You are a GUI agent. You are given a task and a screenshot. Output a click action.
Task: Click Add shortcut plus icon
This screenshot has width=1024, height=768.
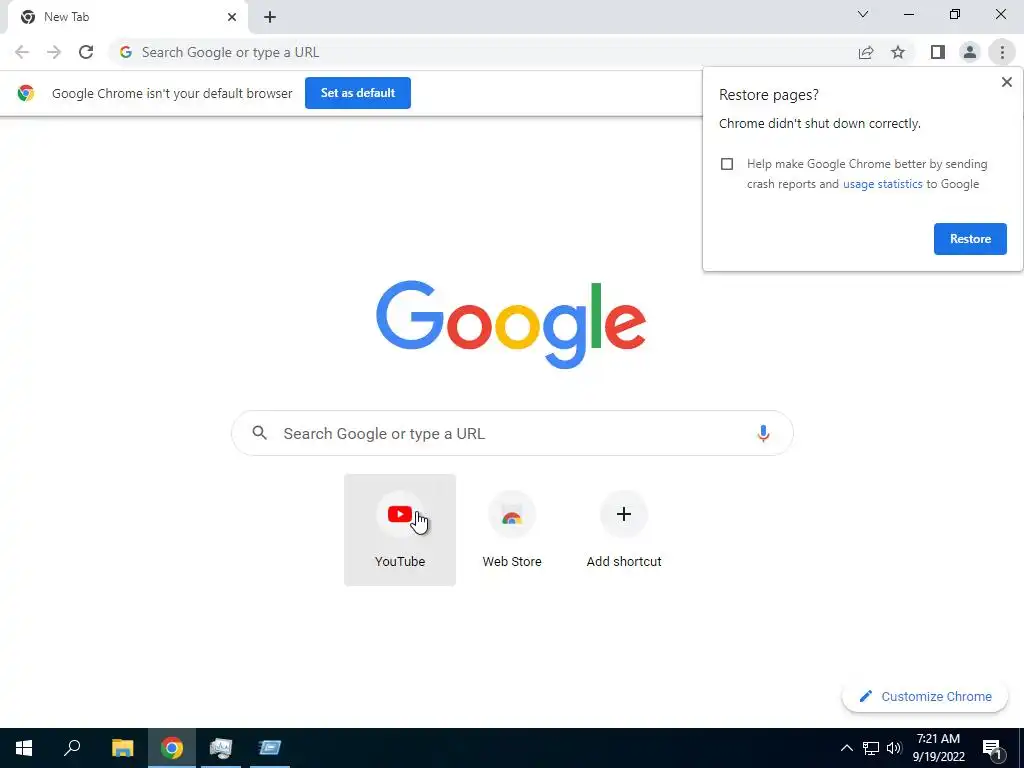pyautogui.click(x=624, y=514)
